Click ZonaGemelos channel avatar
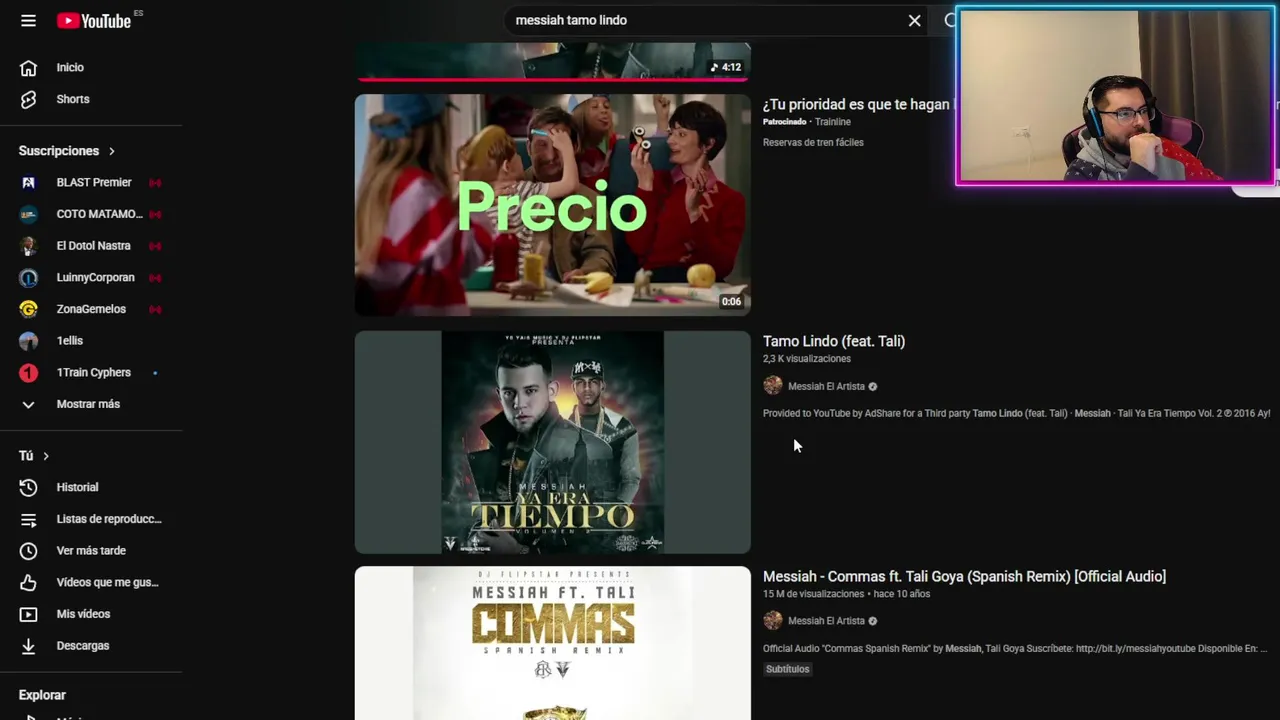The width and height of the screenshot is (1280, 720). [x=28, y=309]
